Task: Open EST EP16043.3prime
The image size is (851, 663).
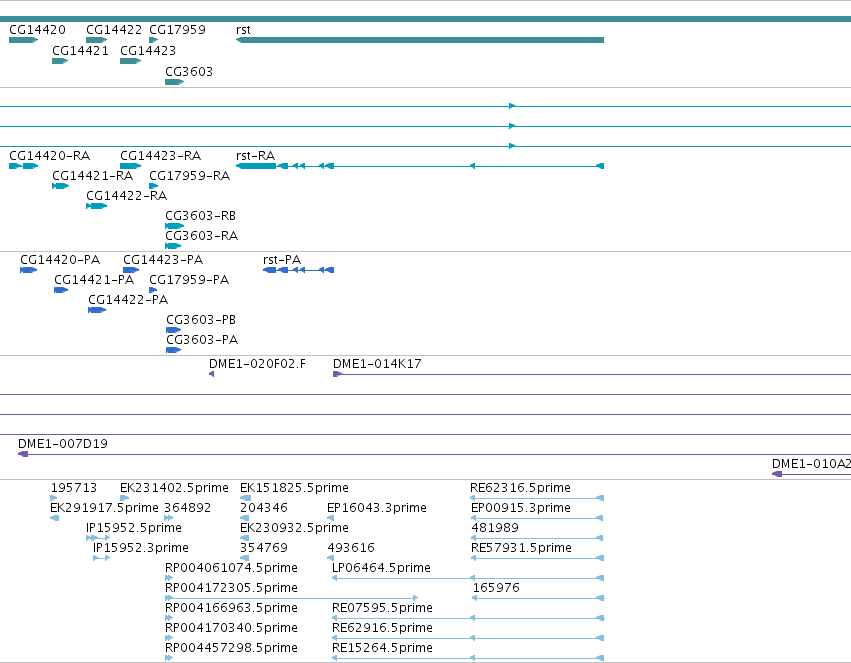Action: click(x=377, y=508)
